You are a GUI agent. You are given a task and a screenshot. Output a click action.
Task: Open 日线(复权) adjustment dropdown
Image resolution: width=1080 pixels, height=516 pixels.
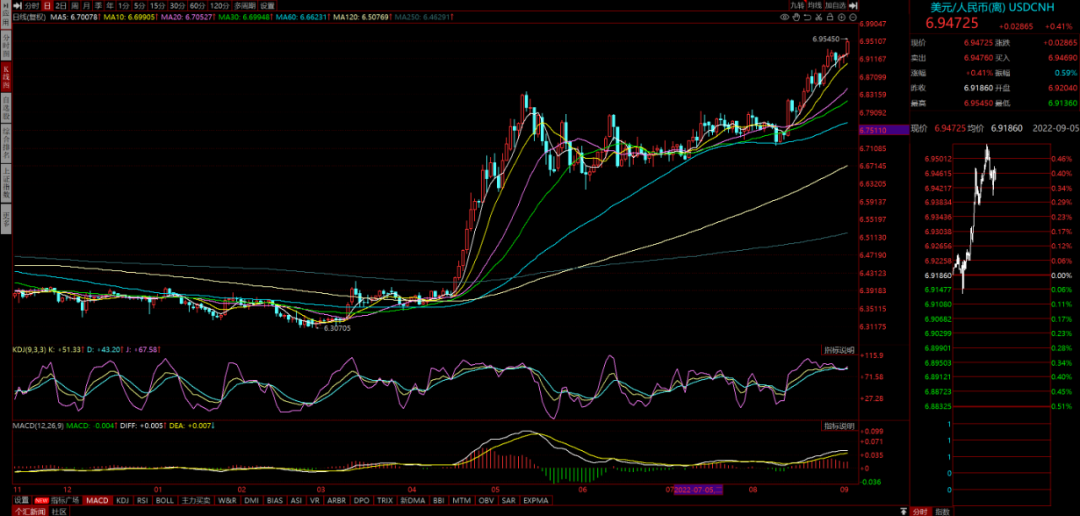28,17
